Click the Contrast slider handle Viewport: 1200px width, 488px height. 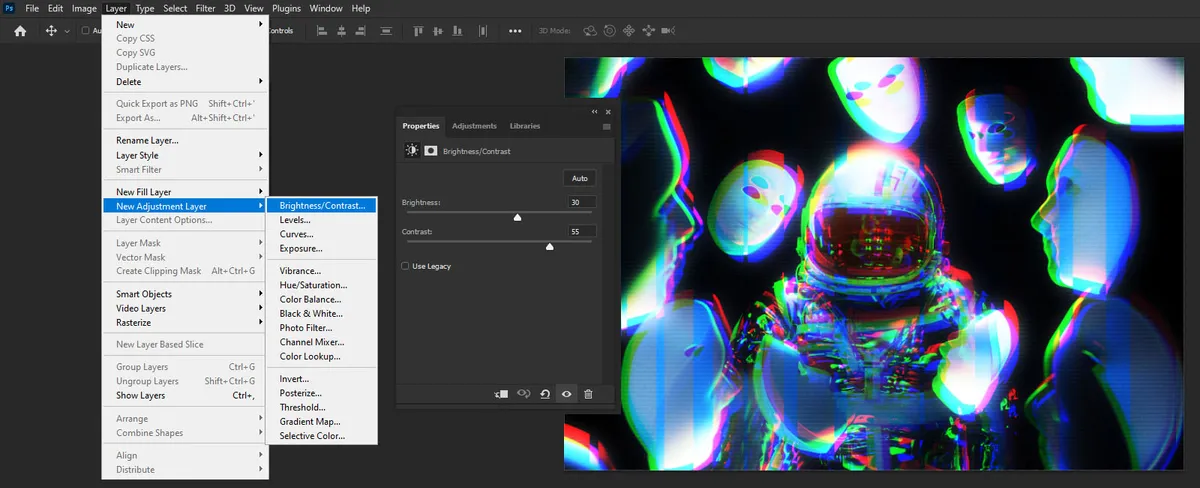coord(549,246)
